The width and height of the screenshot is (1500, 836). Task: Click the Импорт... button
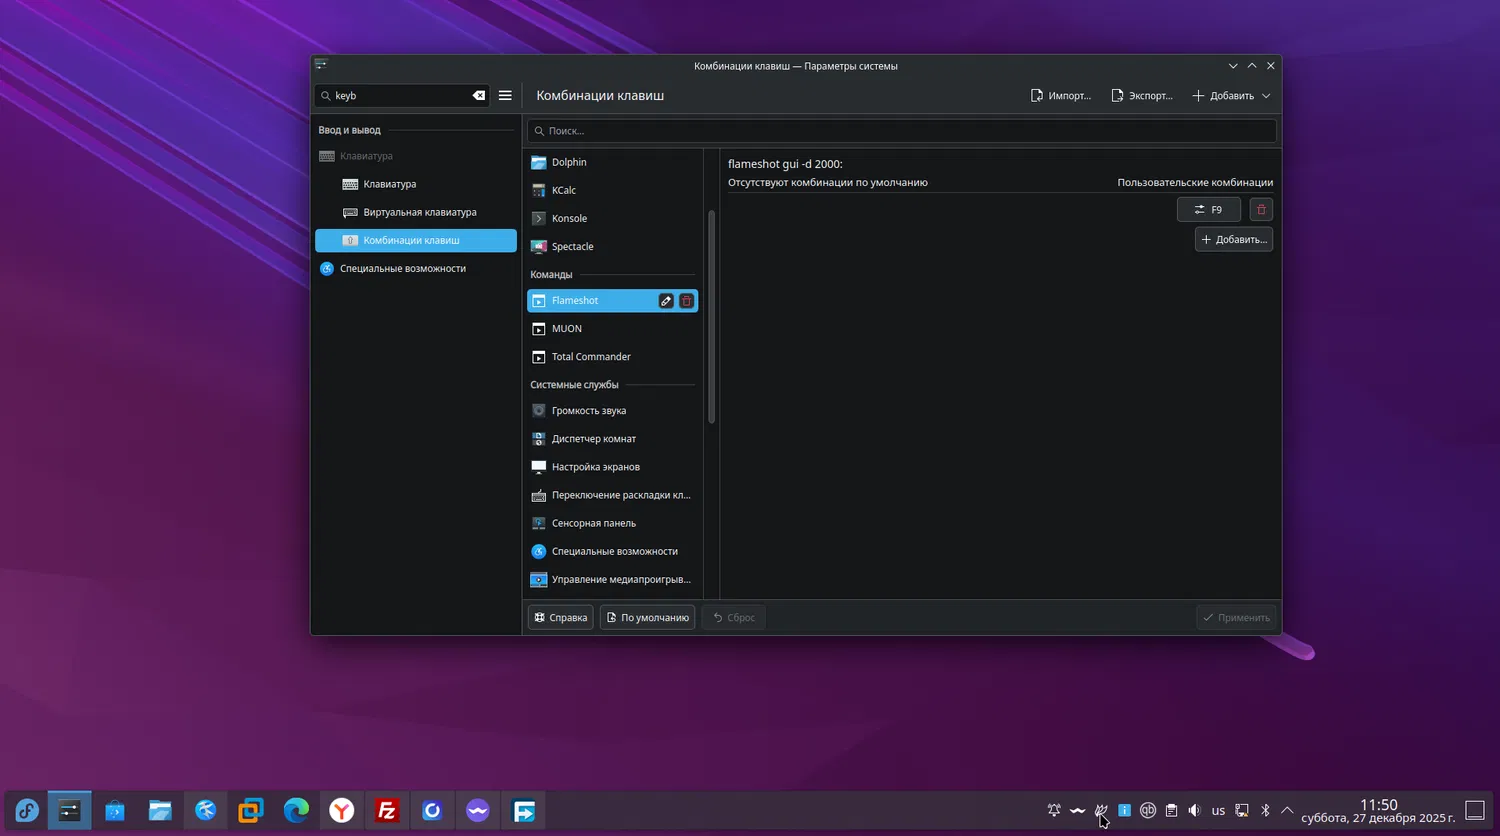[1061, 96]
